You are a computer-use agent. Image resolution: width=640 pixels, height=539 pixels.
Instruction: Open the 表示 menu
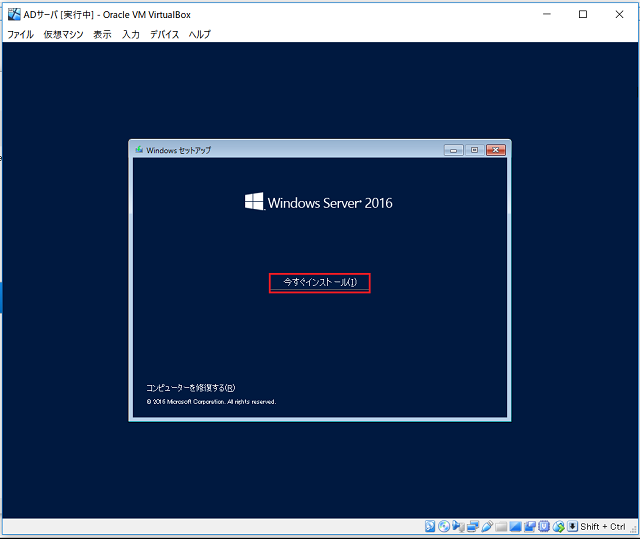tap(102, 34)
